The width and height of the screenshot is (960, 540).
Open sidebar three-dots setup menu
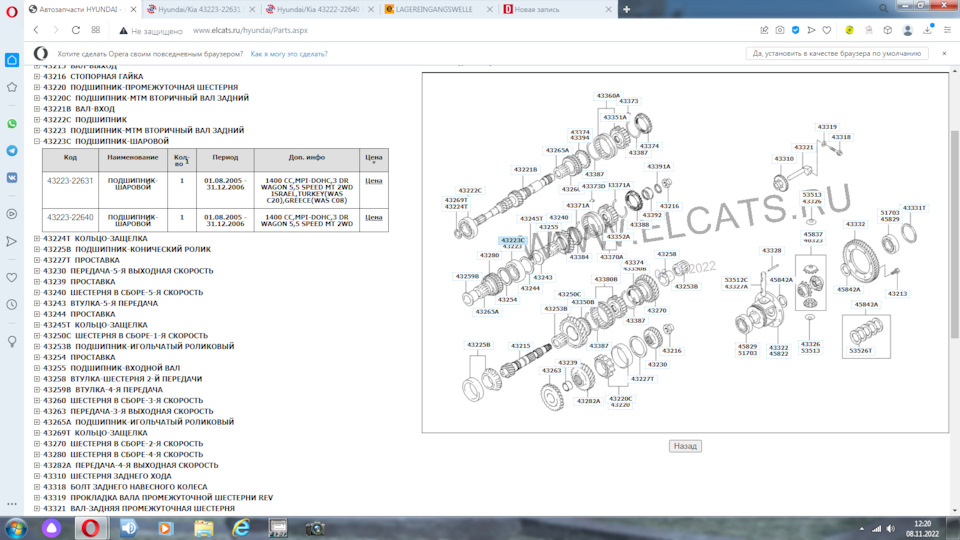12,504
